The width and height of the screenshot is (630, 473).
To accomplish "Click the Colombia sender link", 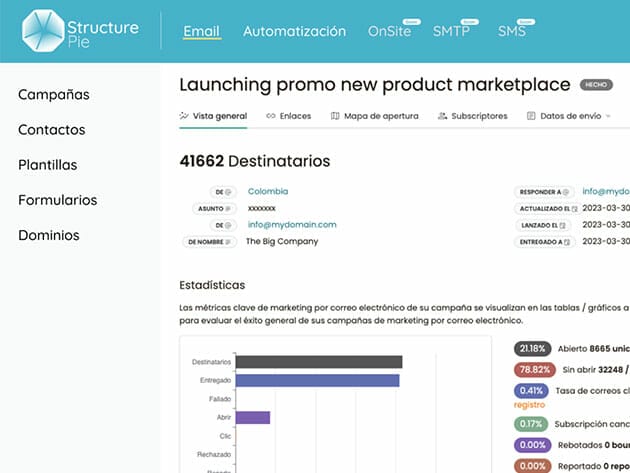I will coord(267,190).
